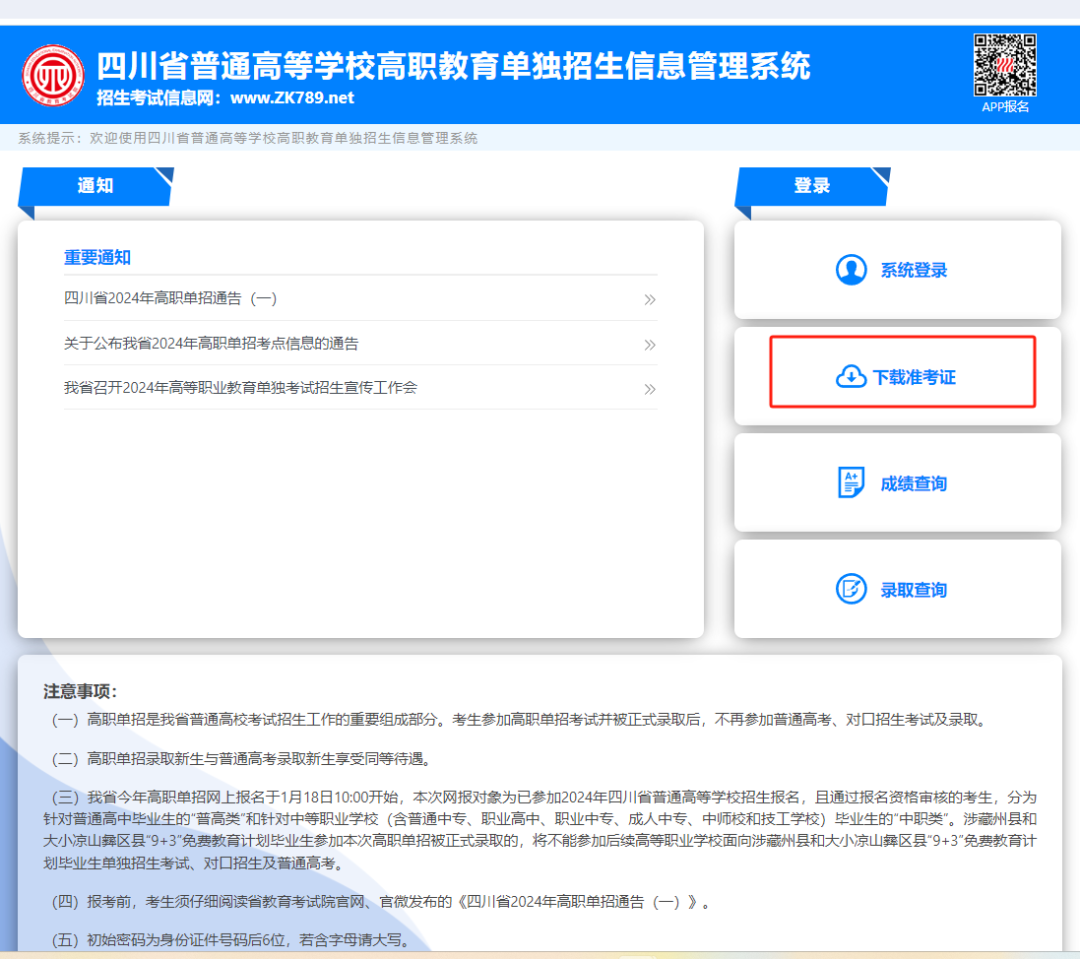1080x959 pixels.
Task: Click the red circular exam authority logo
Action: [55, 76]
